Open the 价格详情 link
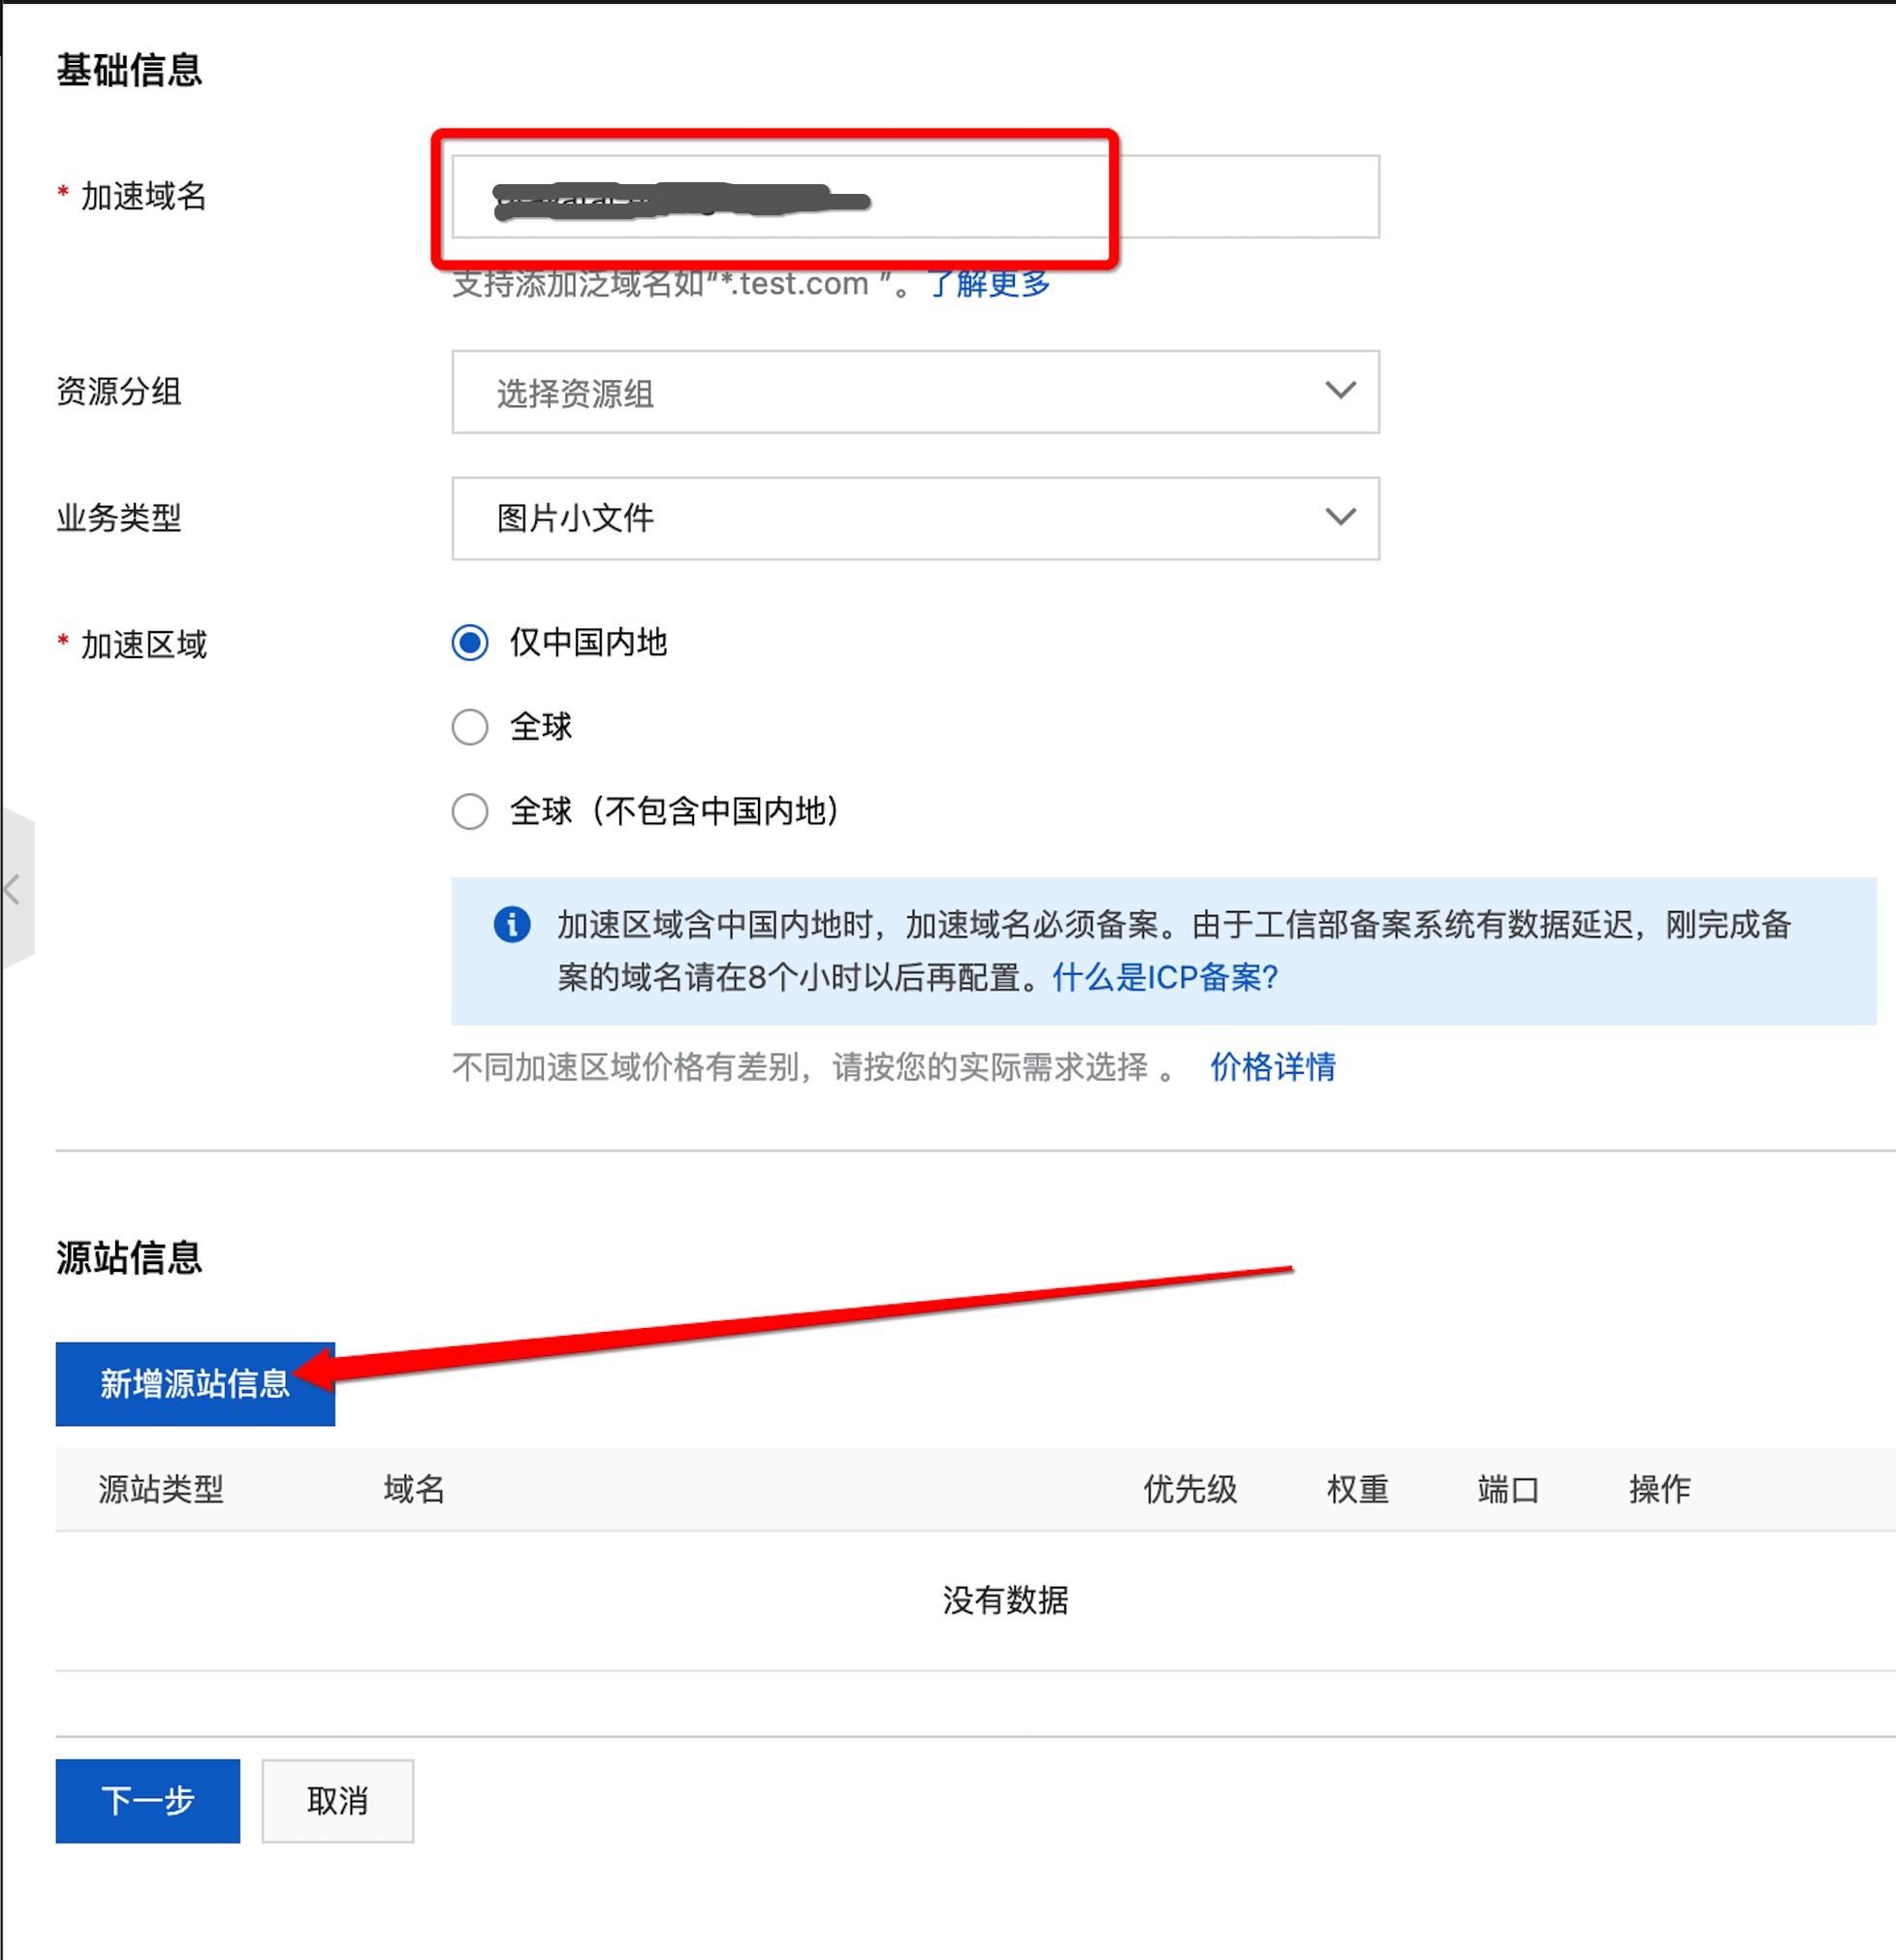Viewport: 1896px width, 1960px height. 1272,1067
